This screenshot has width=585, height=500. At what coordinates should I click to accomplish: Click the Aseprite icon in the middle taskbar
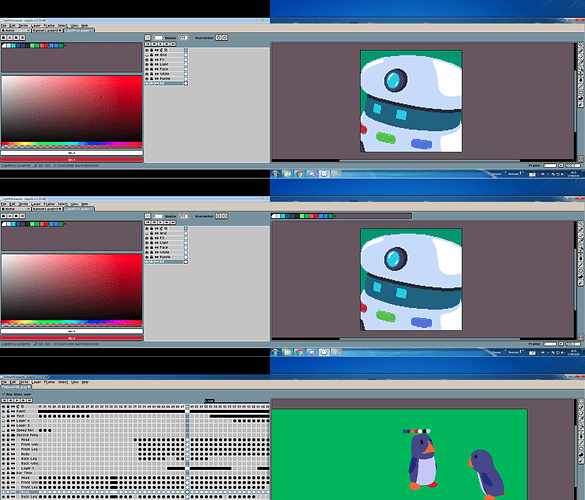[324, 352]
